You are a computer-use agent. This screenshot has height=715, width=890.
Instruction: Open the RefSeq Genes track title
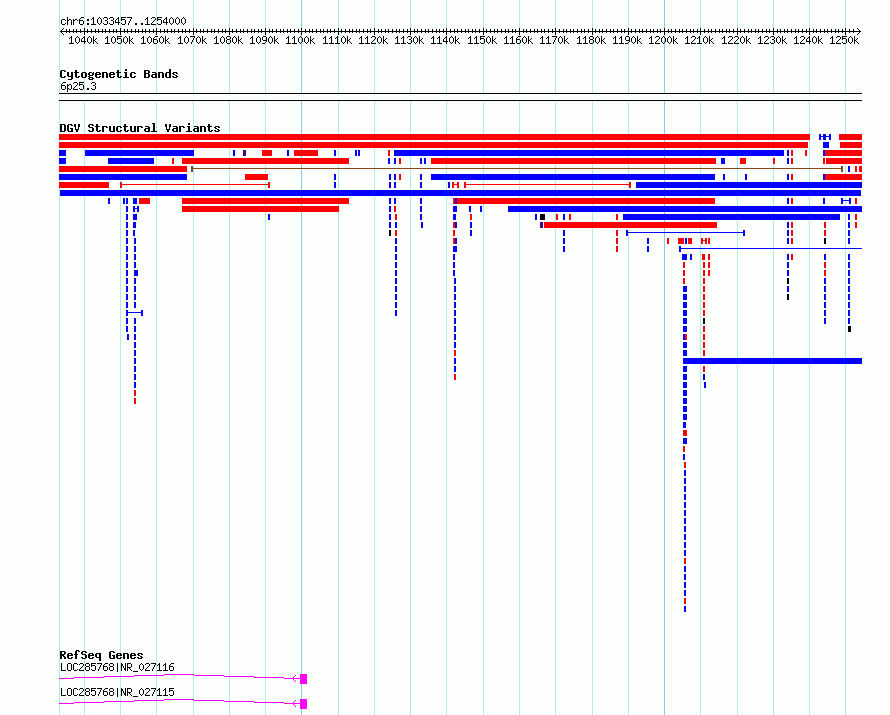tap(101, 655)
